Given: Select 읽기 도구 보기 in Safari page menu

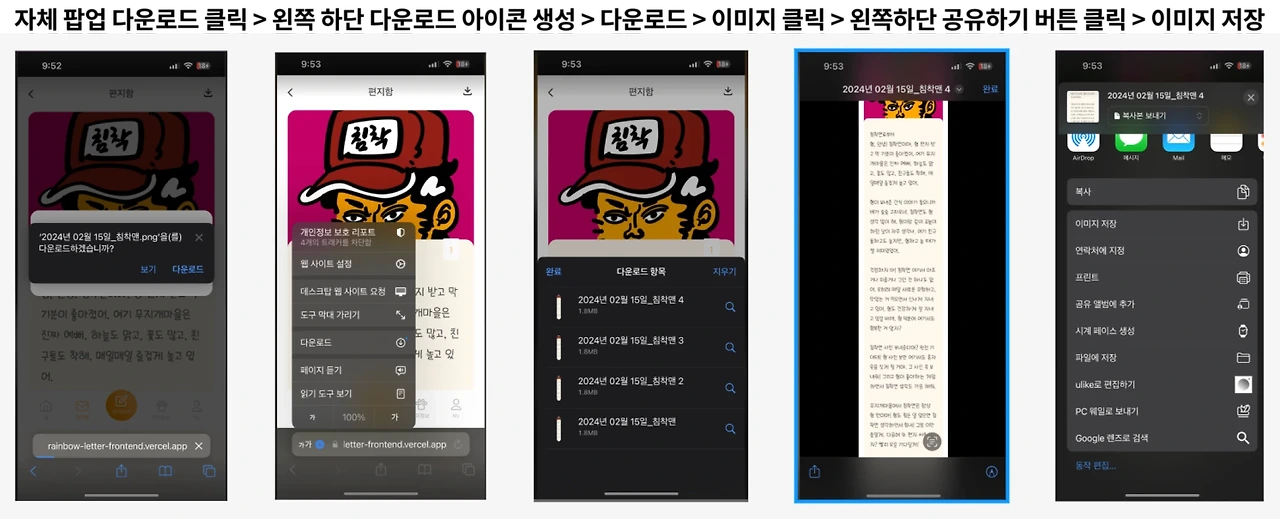Looking at the screenshot, I should (353, 394).
